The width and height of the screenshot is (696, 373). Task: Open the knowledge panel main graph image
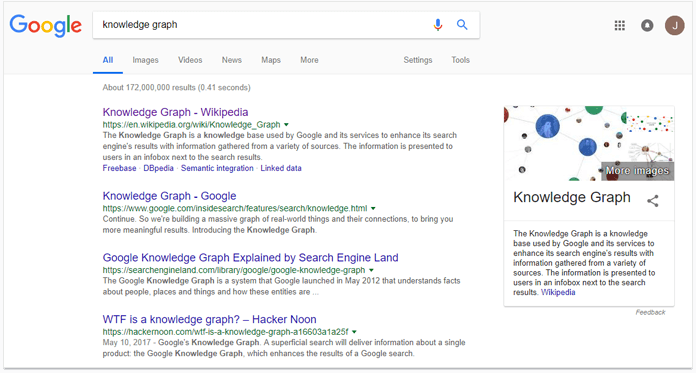(x=564, y=143)
